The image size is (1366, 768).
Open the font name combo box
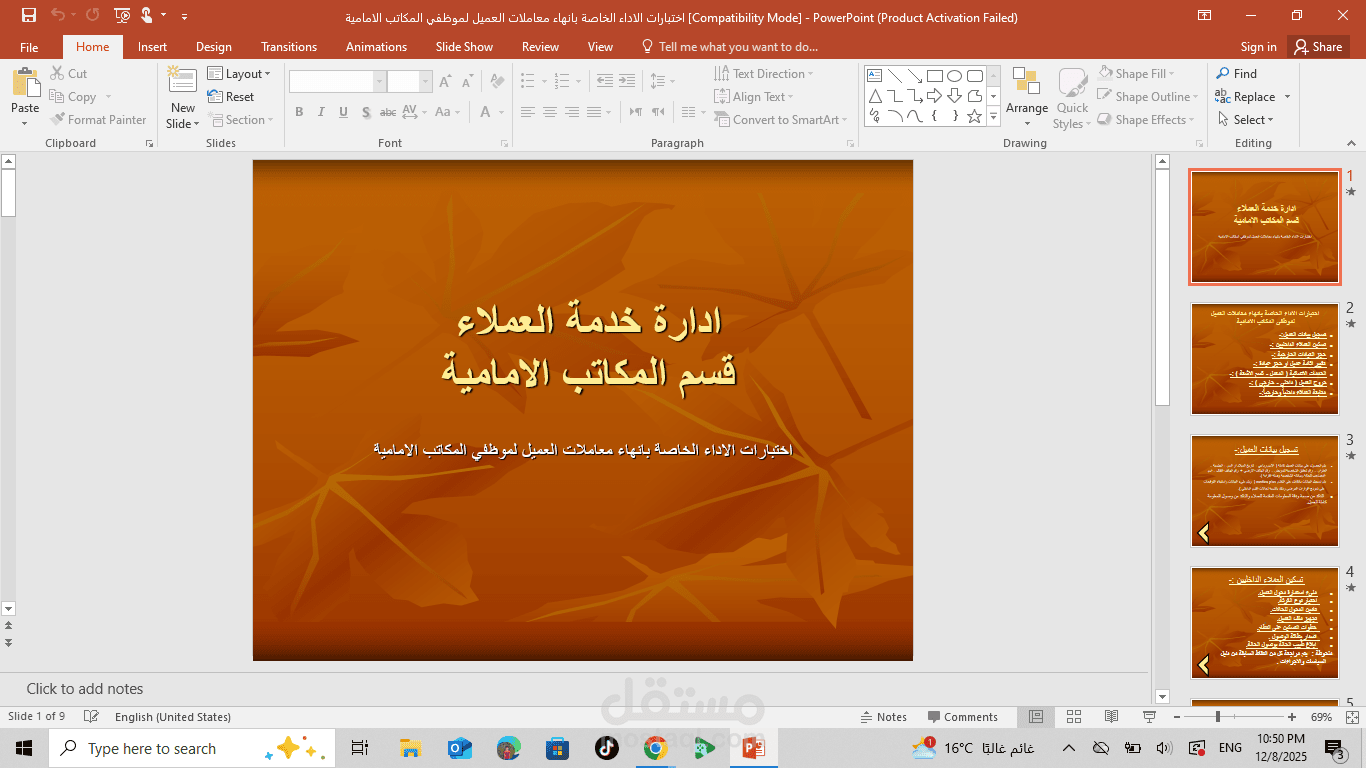[337, 82]
